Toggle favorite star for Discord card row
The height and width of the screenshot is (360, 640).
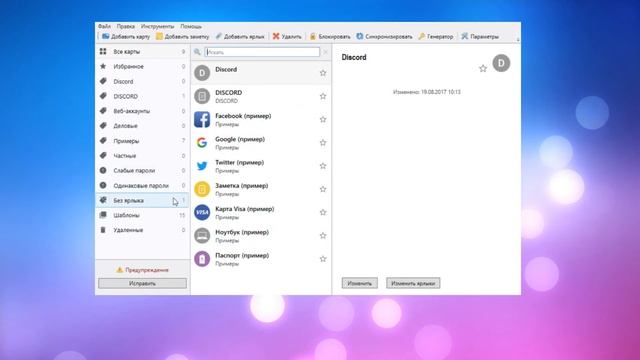coord(323,73)
